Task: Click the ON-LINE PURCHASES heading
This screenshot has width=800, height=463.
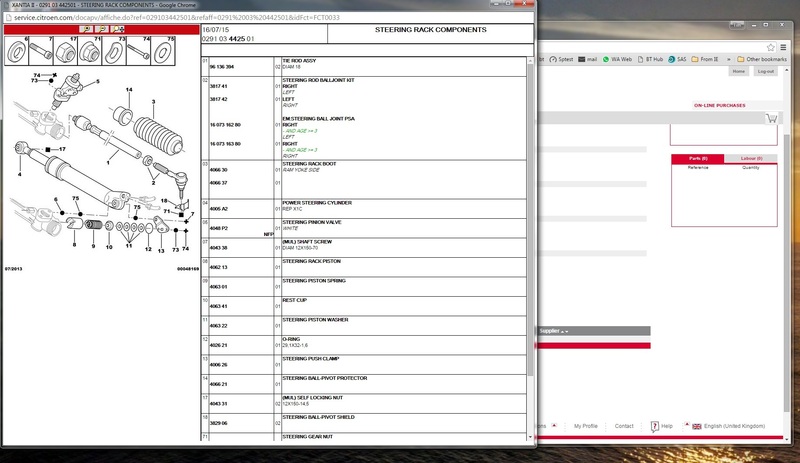Action: pos(720,106)
